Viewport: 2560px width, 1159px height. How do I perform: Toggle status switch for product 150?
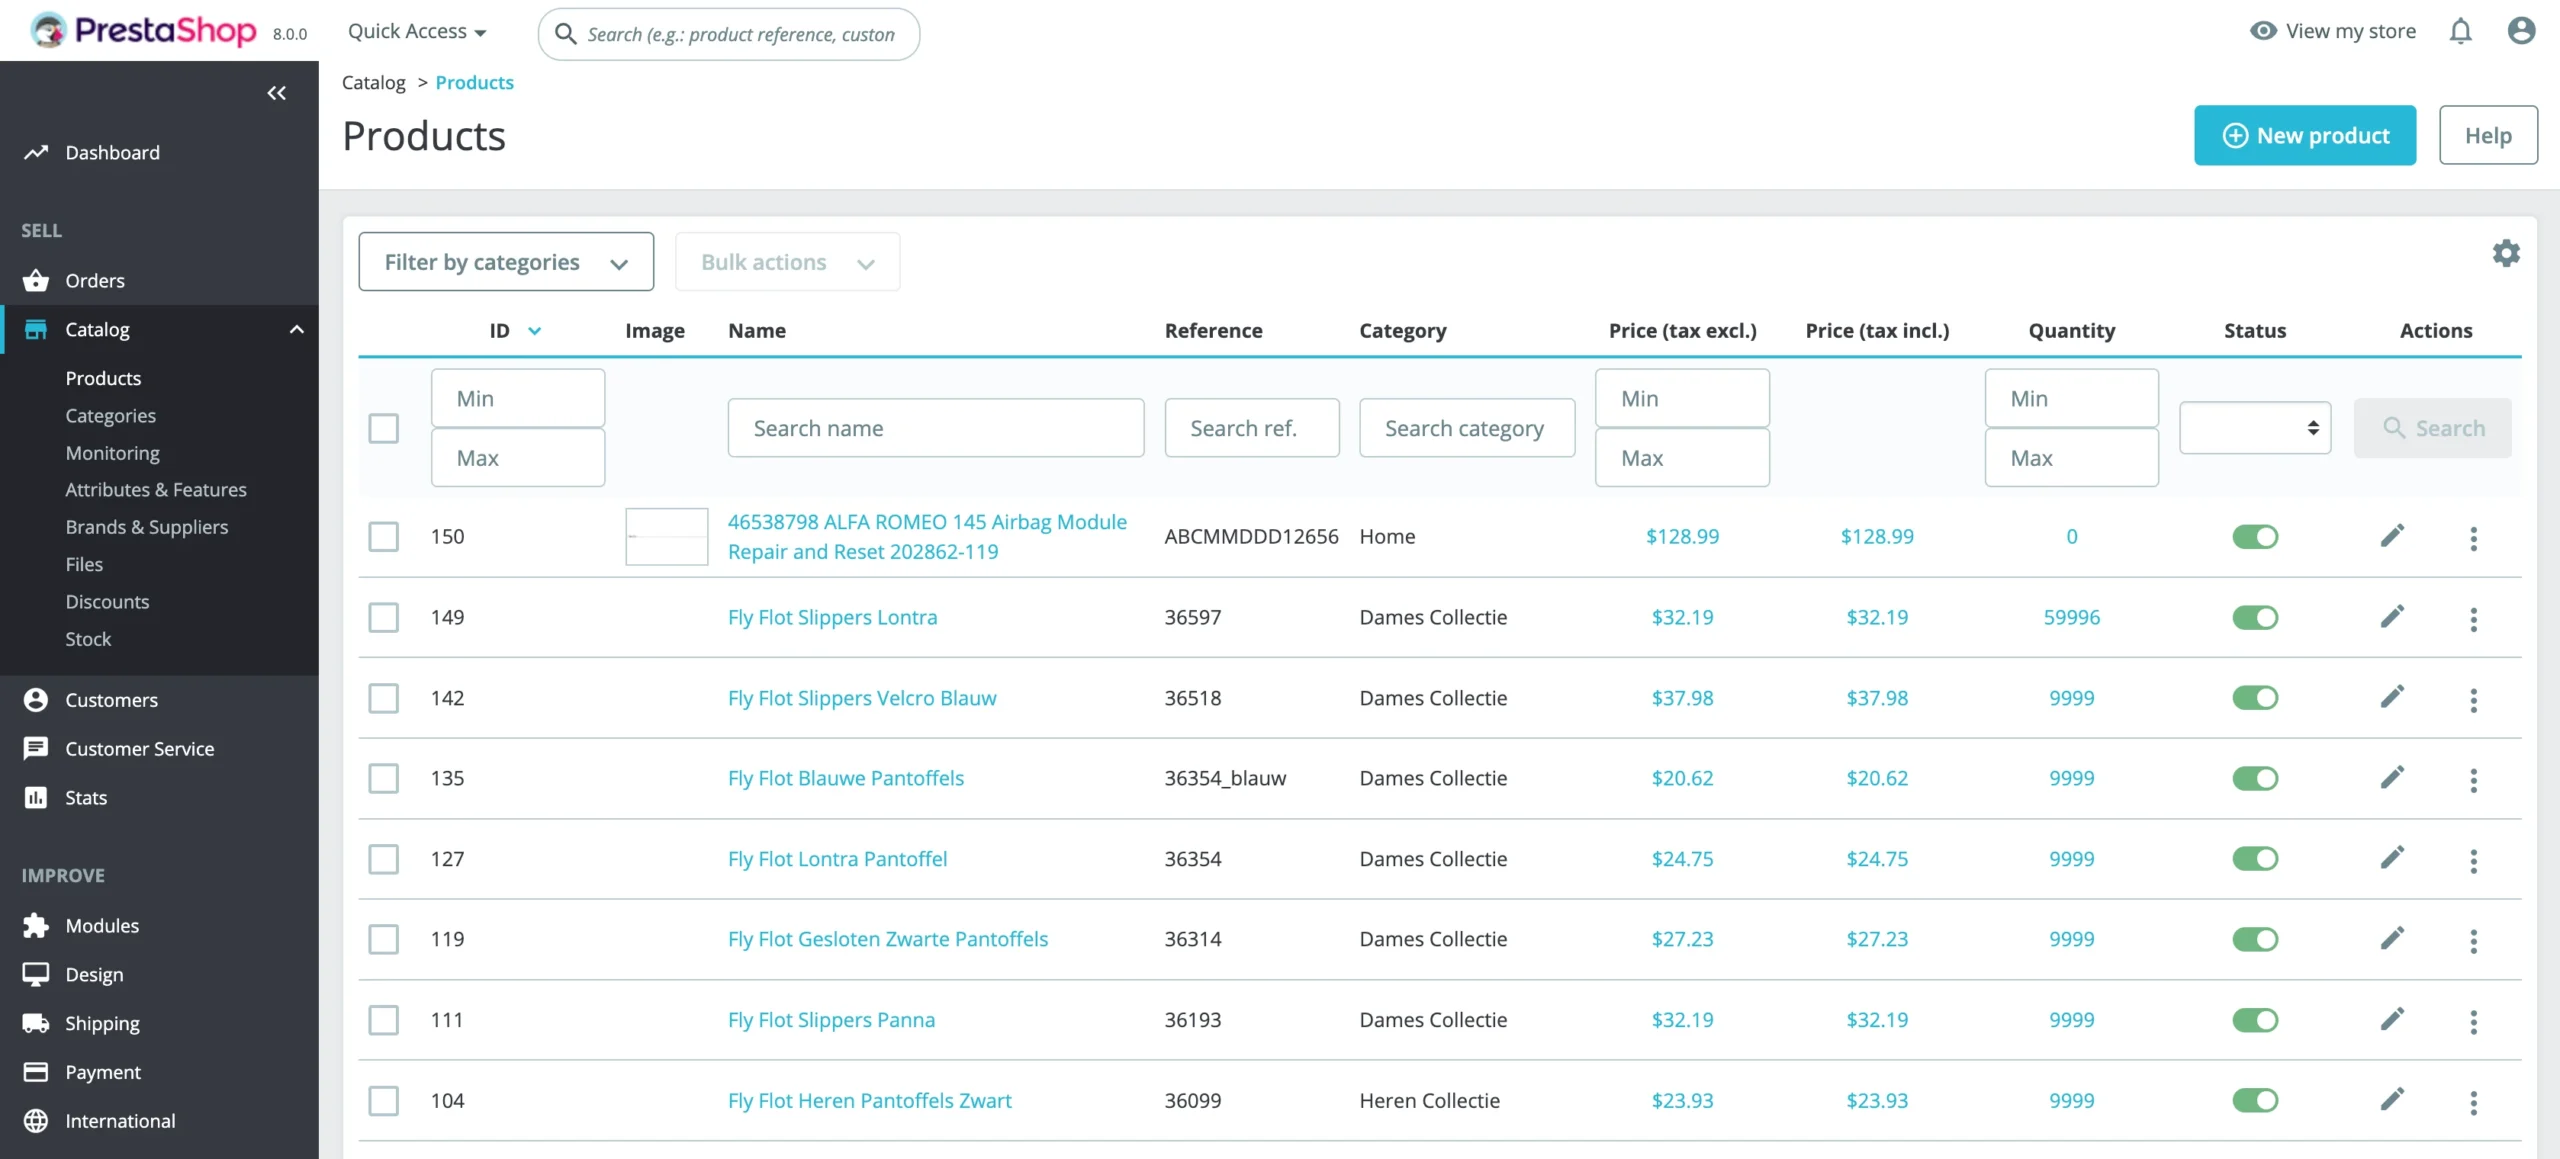[x=2255, y=537]
